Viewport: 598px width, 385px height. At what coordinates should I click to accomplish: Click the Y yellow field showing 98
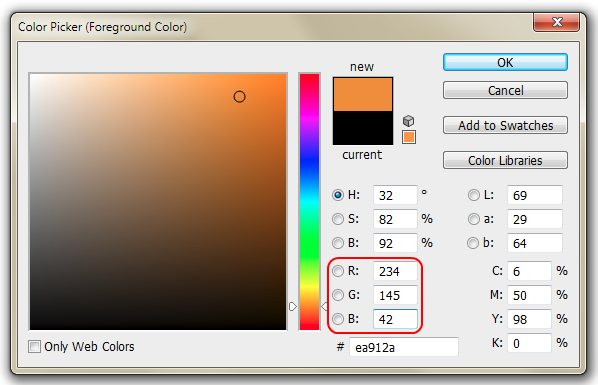pyautogui.click(x=529, y=319)
